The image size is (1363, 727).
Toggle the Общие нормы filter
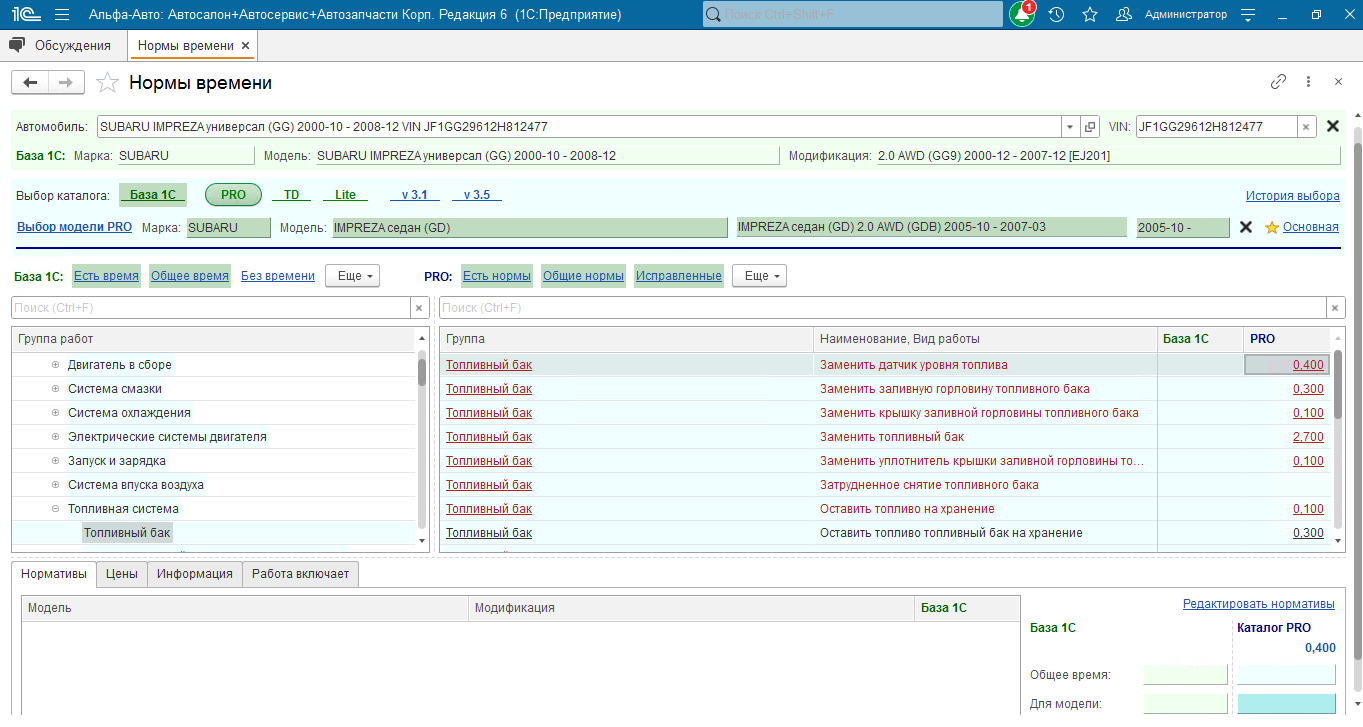[x=583, y=276]
